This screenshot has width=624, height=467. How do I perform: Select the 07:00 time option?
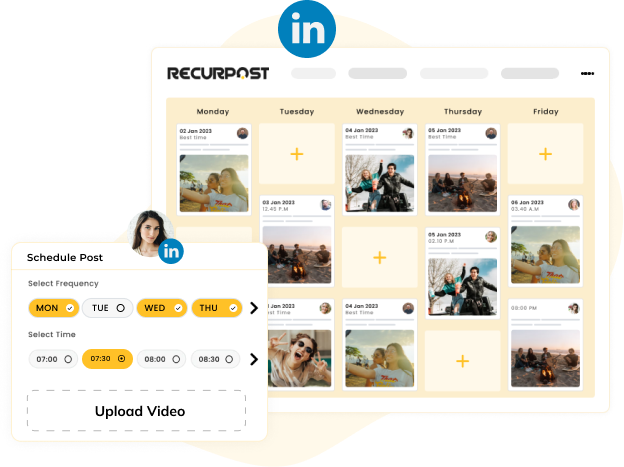[x=53, y=359]
